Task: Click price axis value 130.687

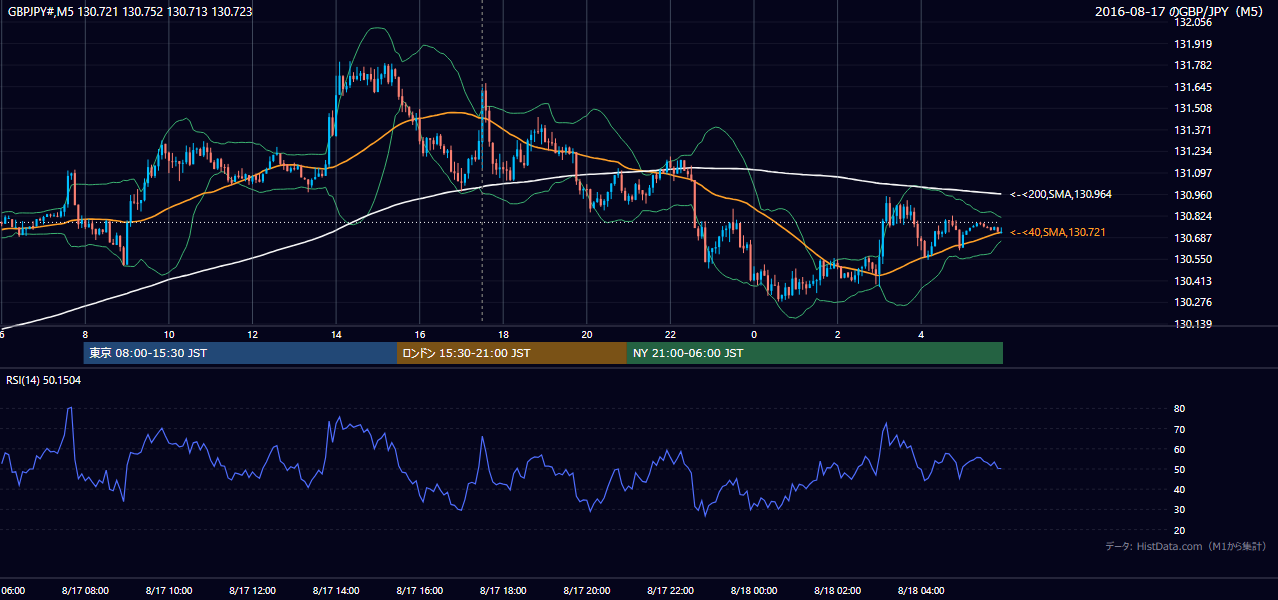Action: click(1194, 238)
